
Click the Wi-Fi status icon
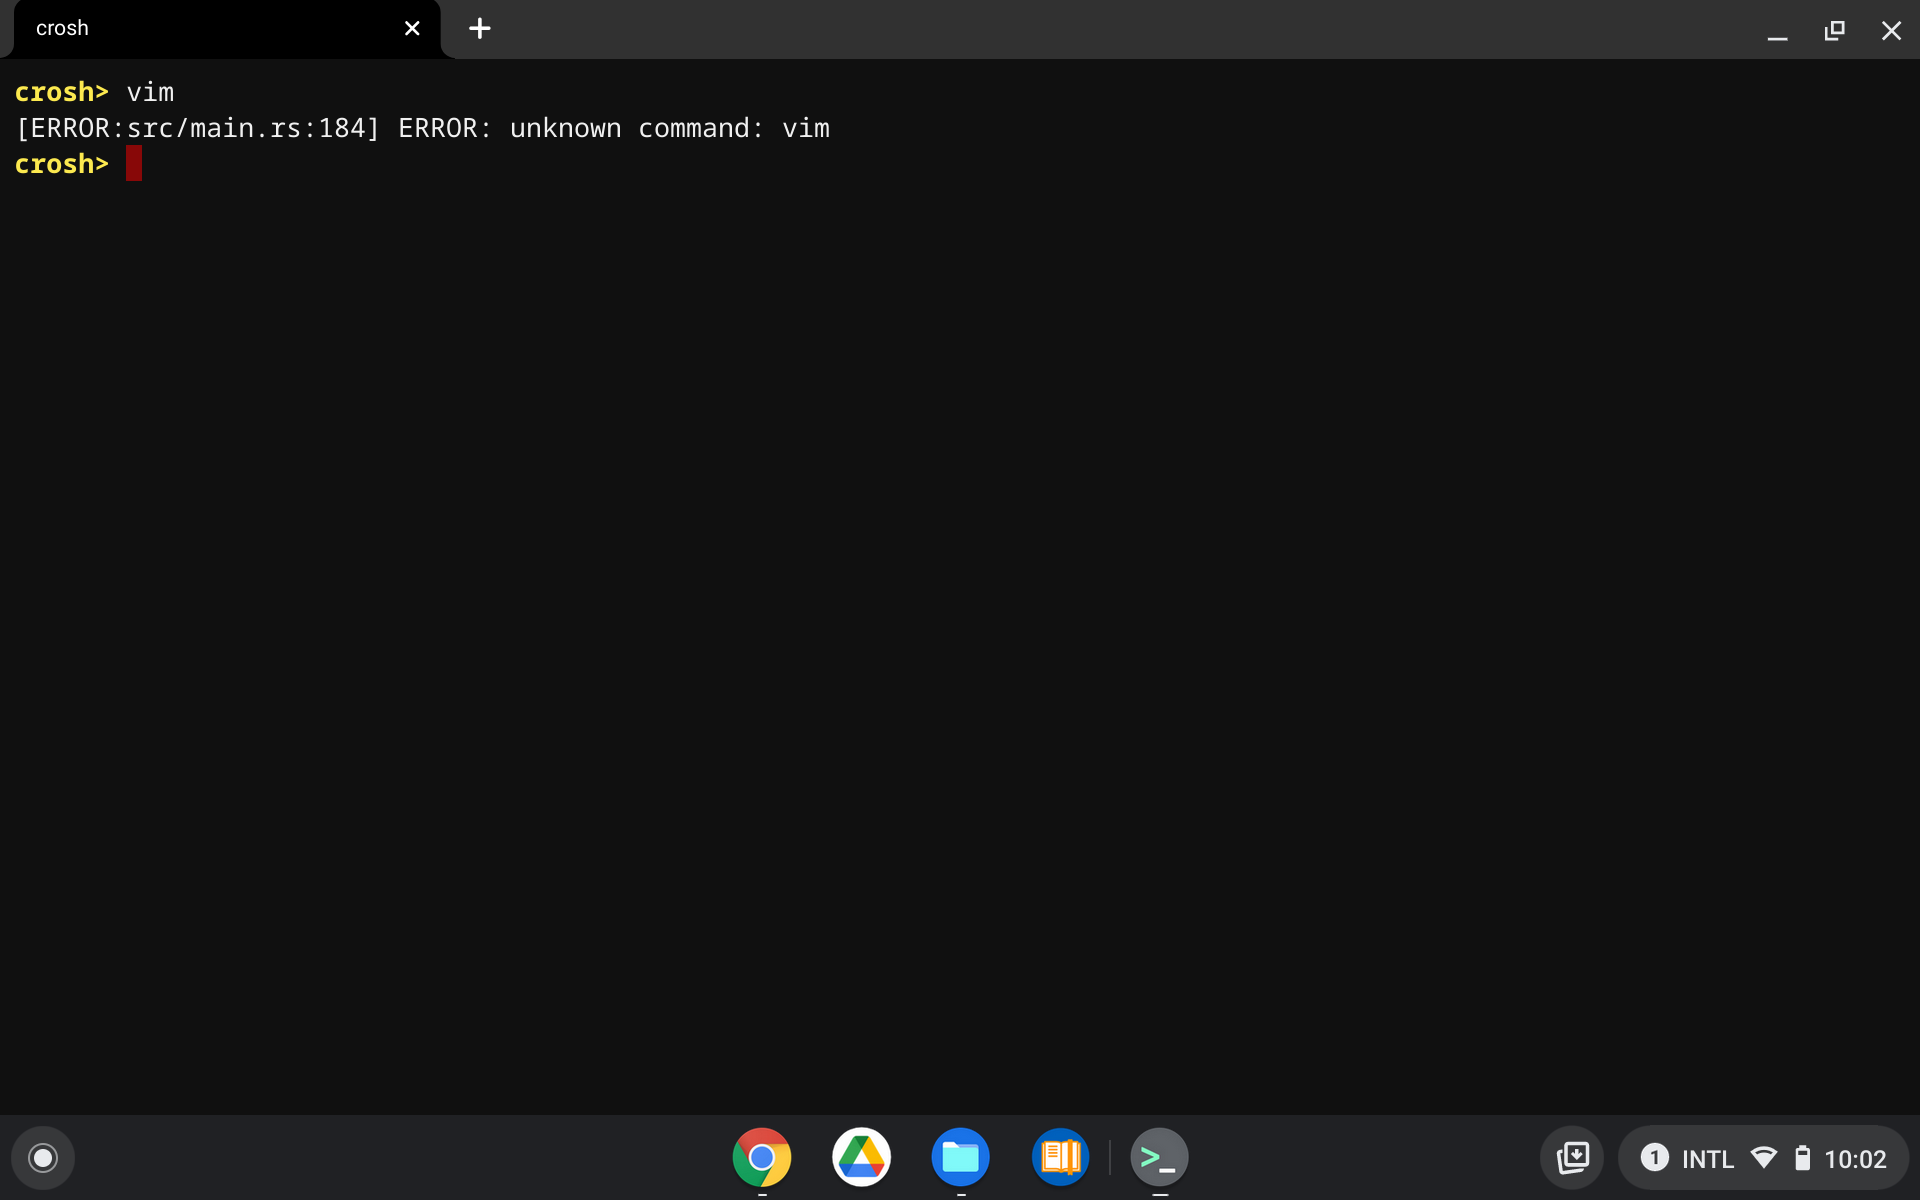[1764, 1158]
